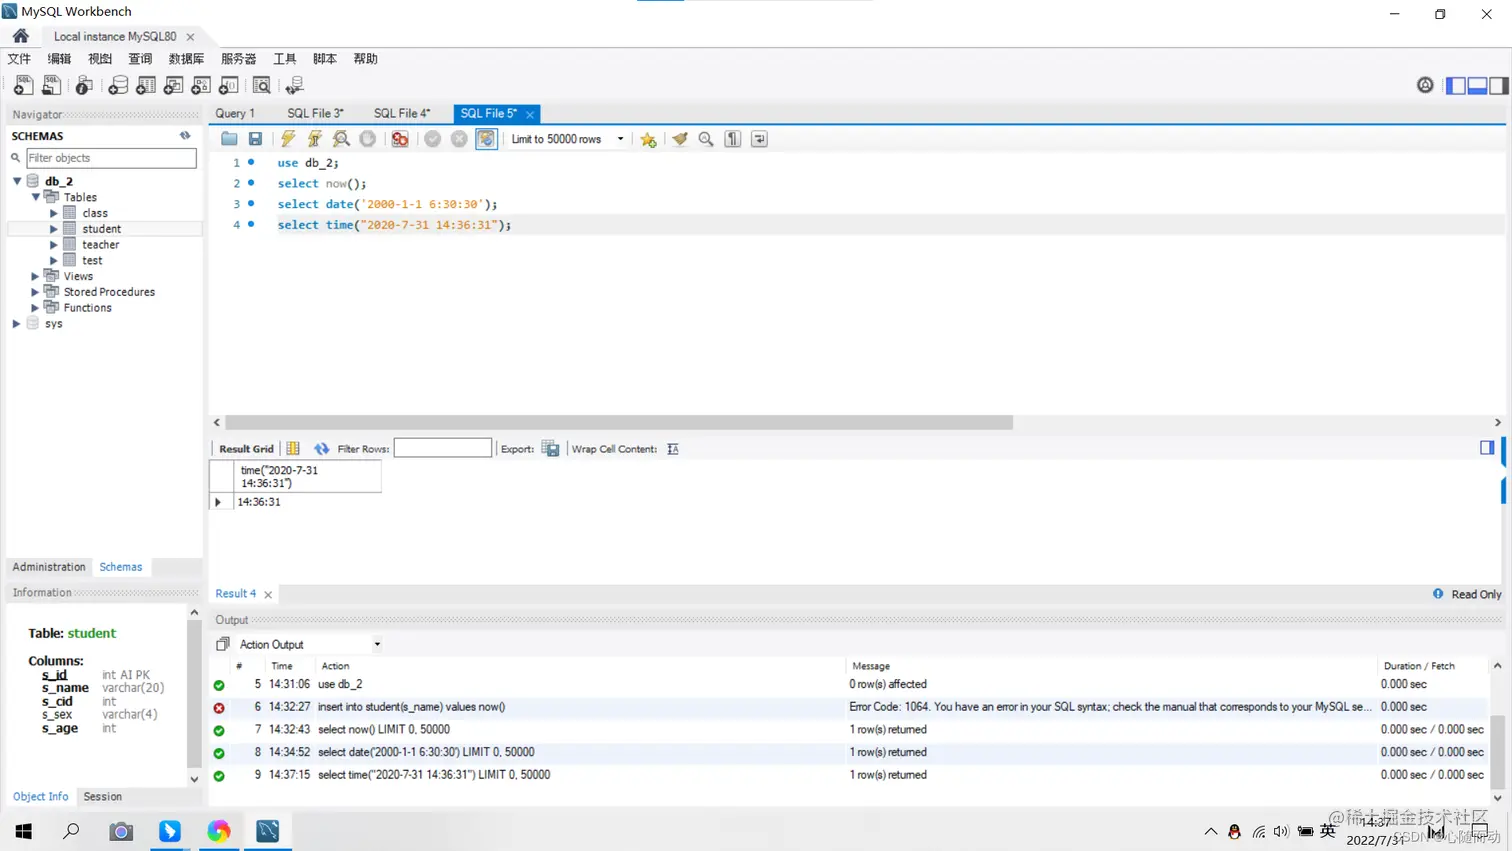This screenshot has width=1512, height=851.
Task: Rollback the transaction icon
Action: pyautogui.click(x=459, y=139)
